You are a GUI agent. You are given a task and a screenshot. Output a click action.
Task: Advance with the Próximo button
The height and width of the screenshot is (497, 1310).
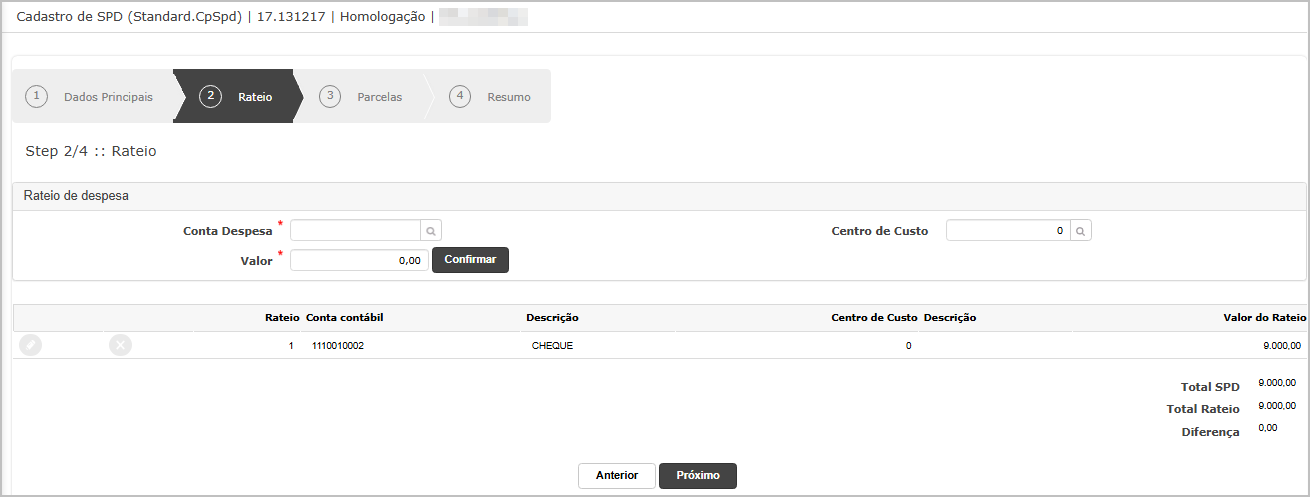click(697, 476)
